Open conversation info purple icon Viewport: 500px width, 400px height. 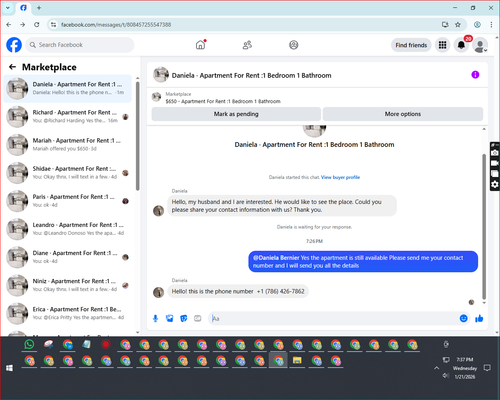point(475,75)
